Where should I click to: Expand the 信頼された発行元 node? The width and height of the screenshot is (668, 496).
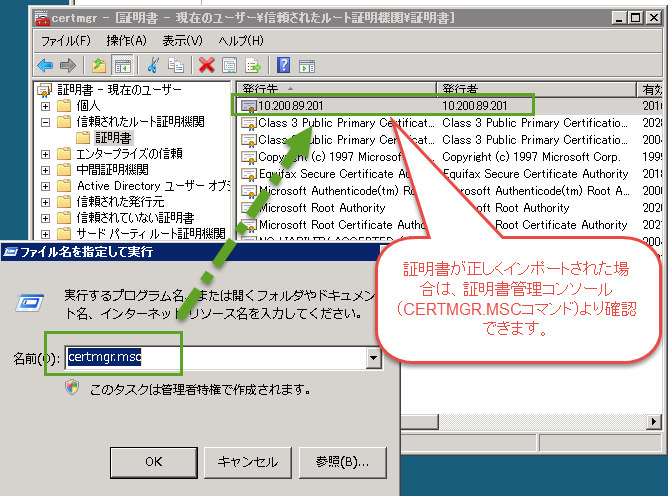tap(45, 202)
